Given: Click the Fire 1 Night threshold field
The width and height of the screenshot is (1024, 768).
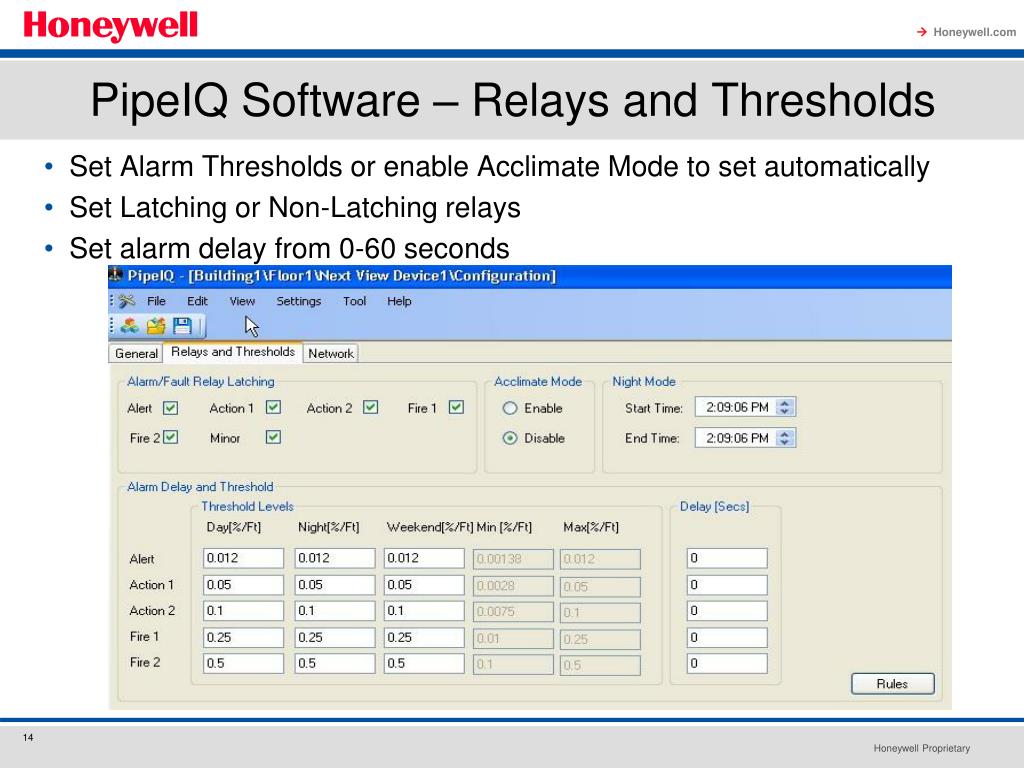Looking at the screenshot, I should (334, 637).
